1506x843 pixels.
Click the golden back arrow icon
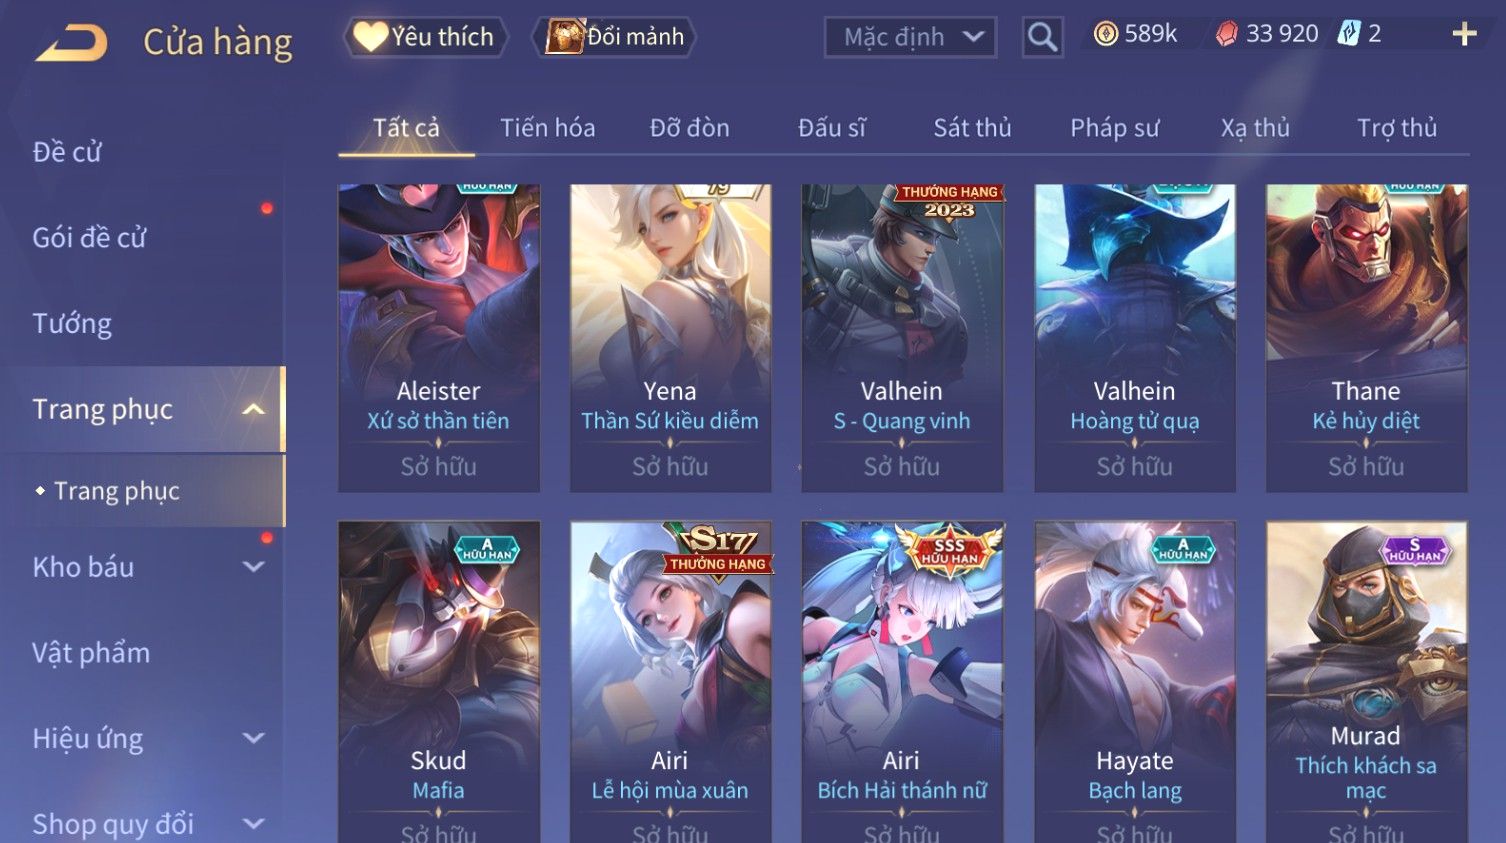[71, 43]
